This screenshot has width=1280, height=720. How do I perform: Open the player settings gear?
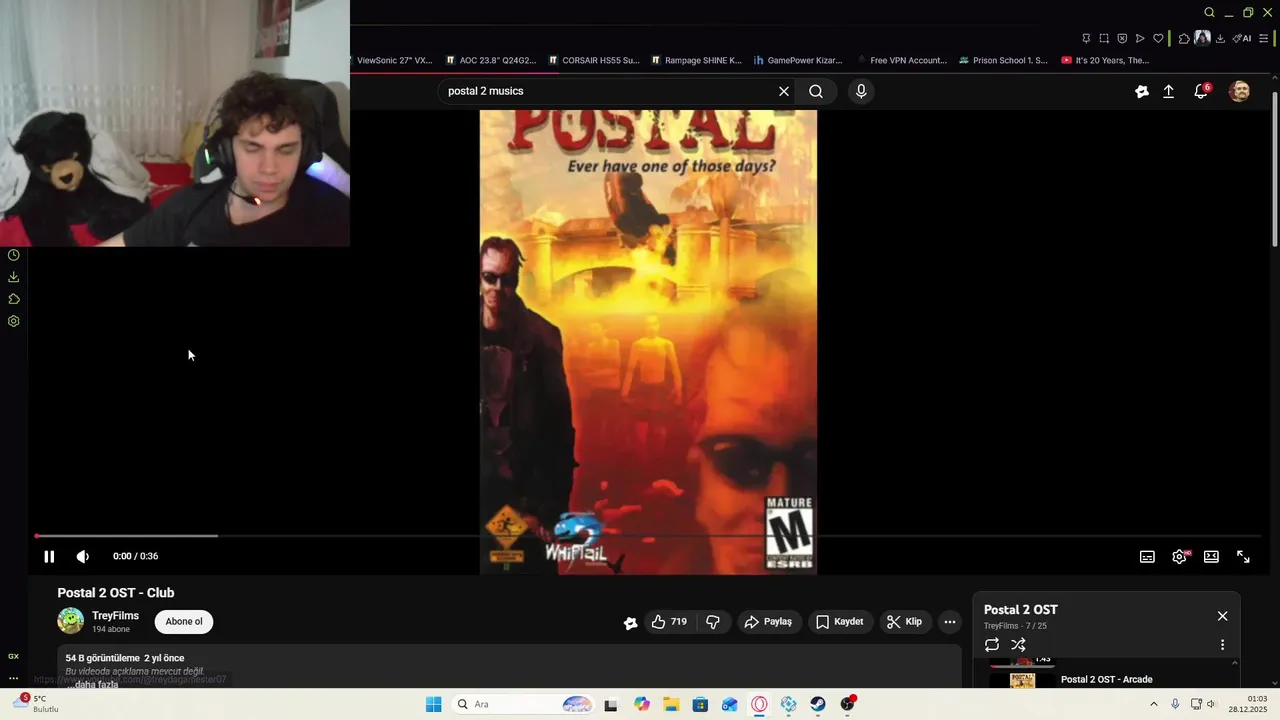[1179, 557]
